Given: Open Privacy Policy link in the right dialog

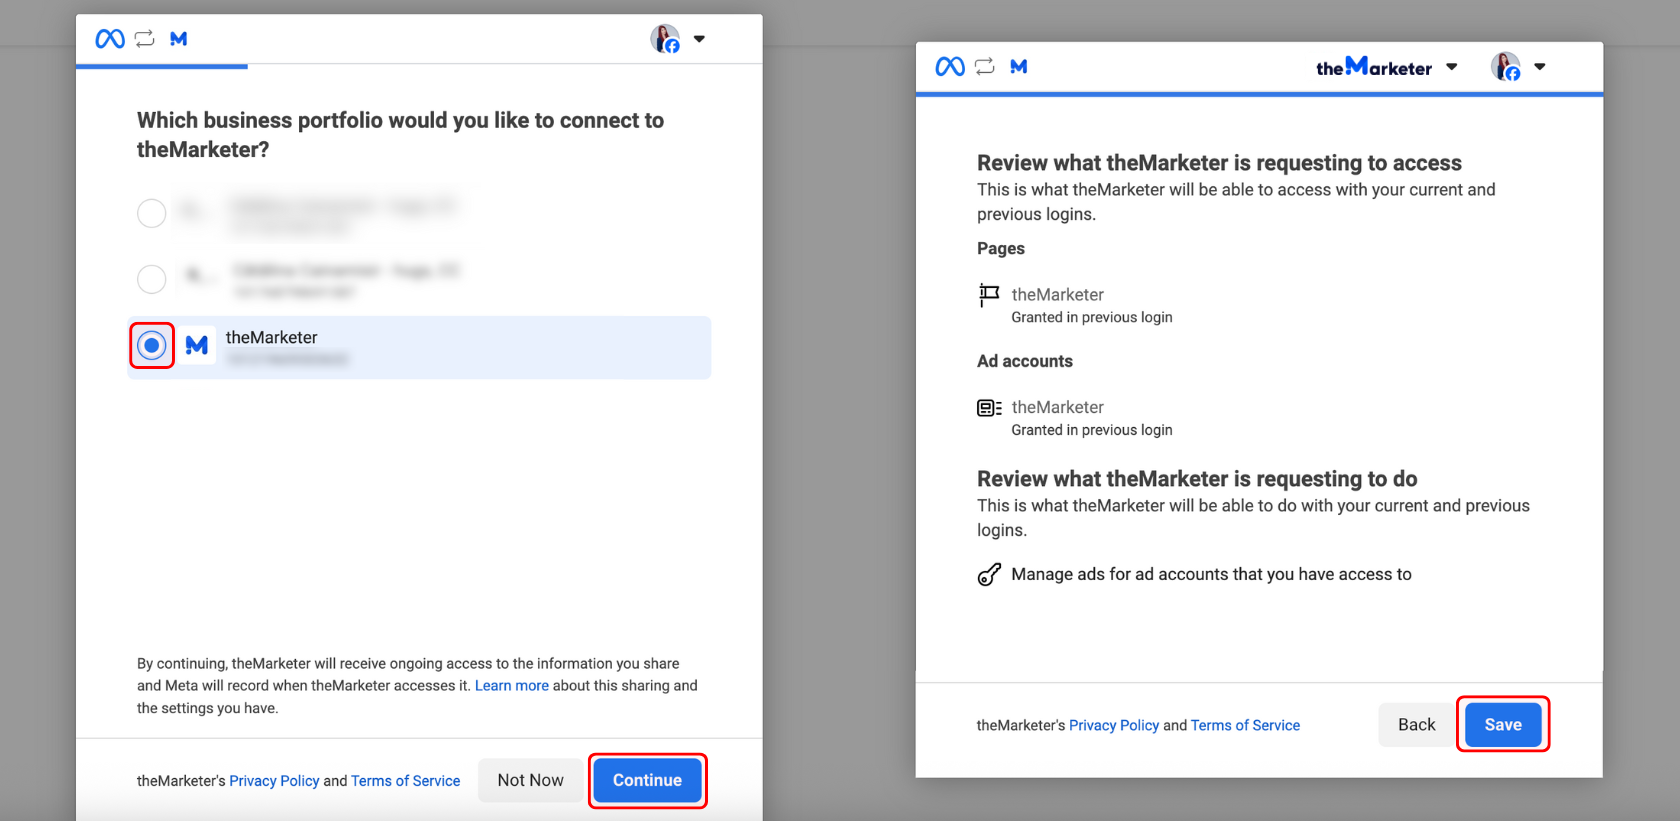Looking at the screenshot, I should [x=1114, y=726].
